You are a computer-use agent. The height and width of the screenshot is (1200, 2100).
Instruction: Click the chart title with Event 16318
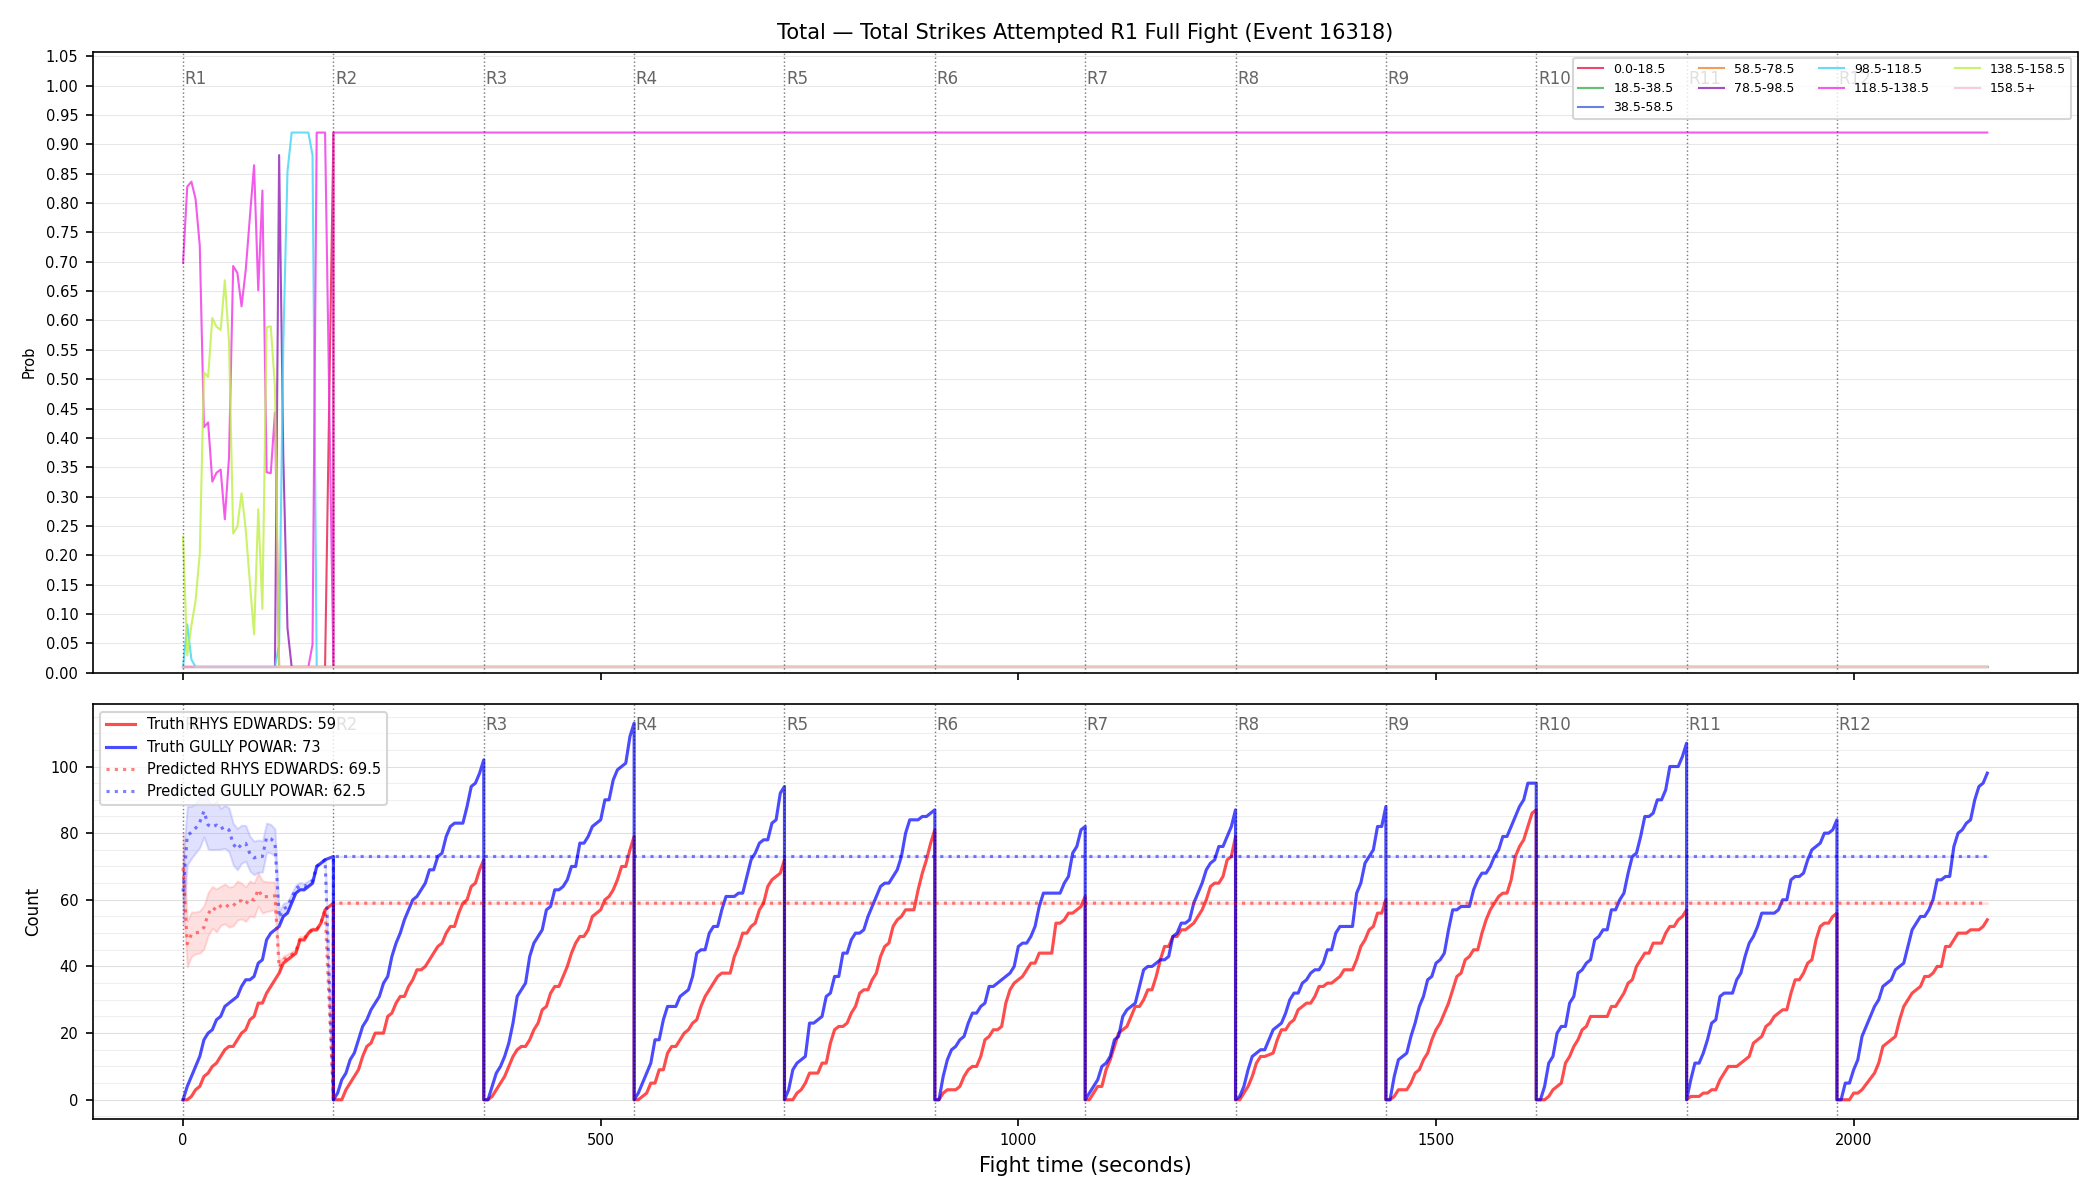pos(1085,32)
